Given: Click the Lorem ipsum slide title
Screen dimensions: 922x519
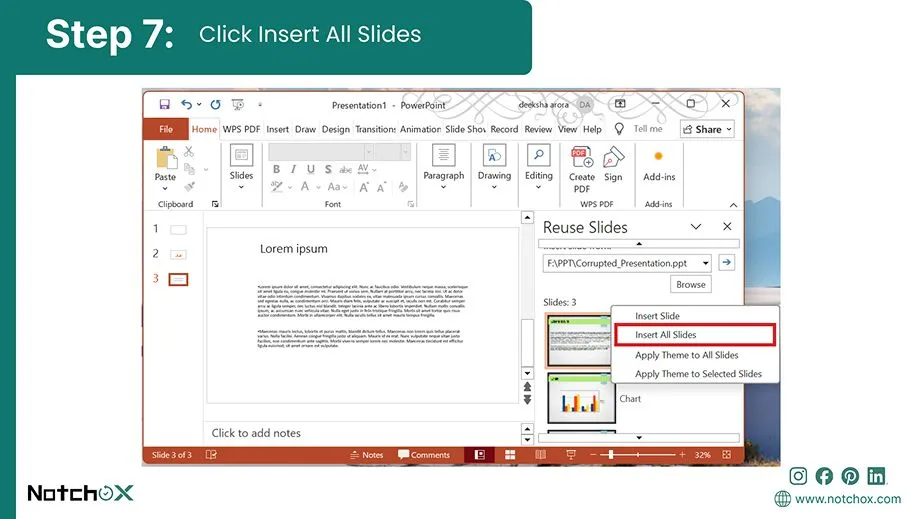Looking at the screenshot, I should [293, 249].
